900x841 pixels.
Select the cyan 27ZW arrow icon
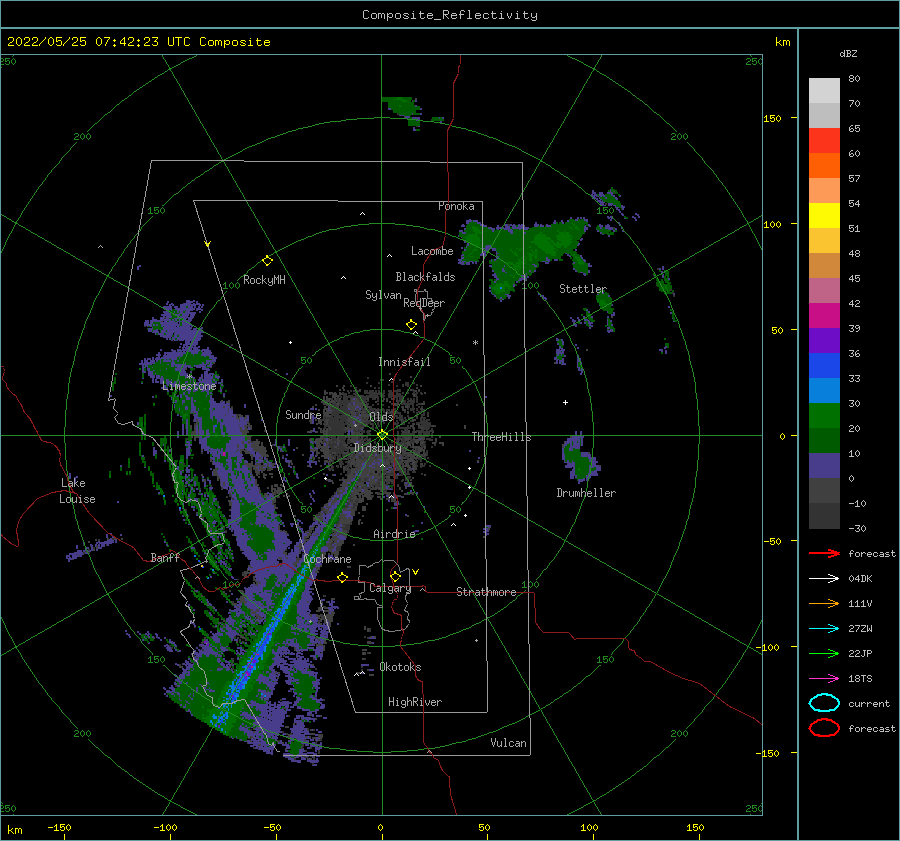point(824,629)
